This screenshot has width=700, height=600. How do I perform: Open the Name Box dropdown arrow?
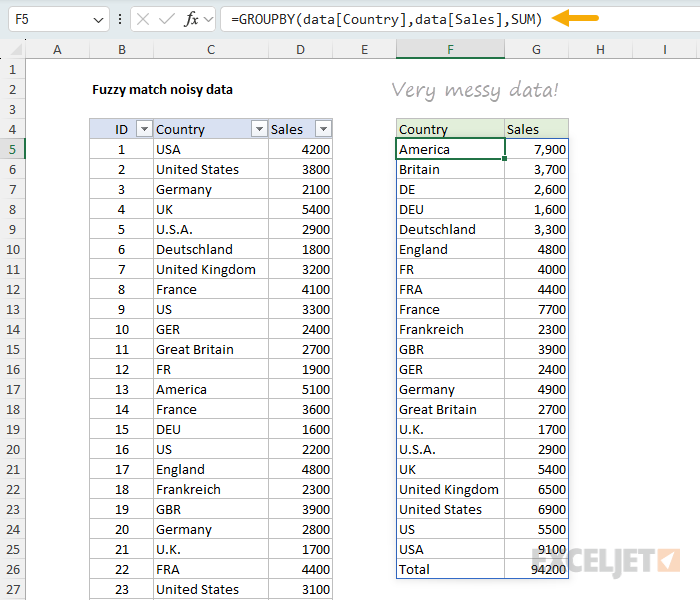click(98, 20)
